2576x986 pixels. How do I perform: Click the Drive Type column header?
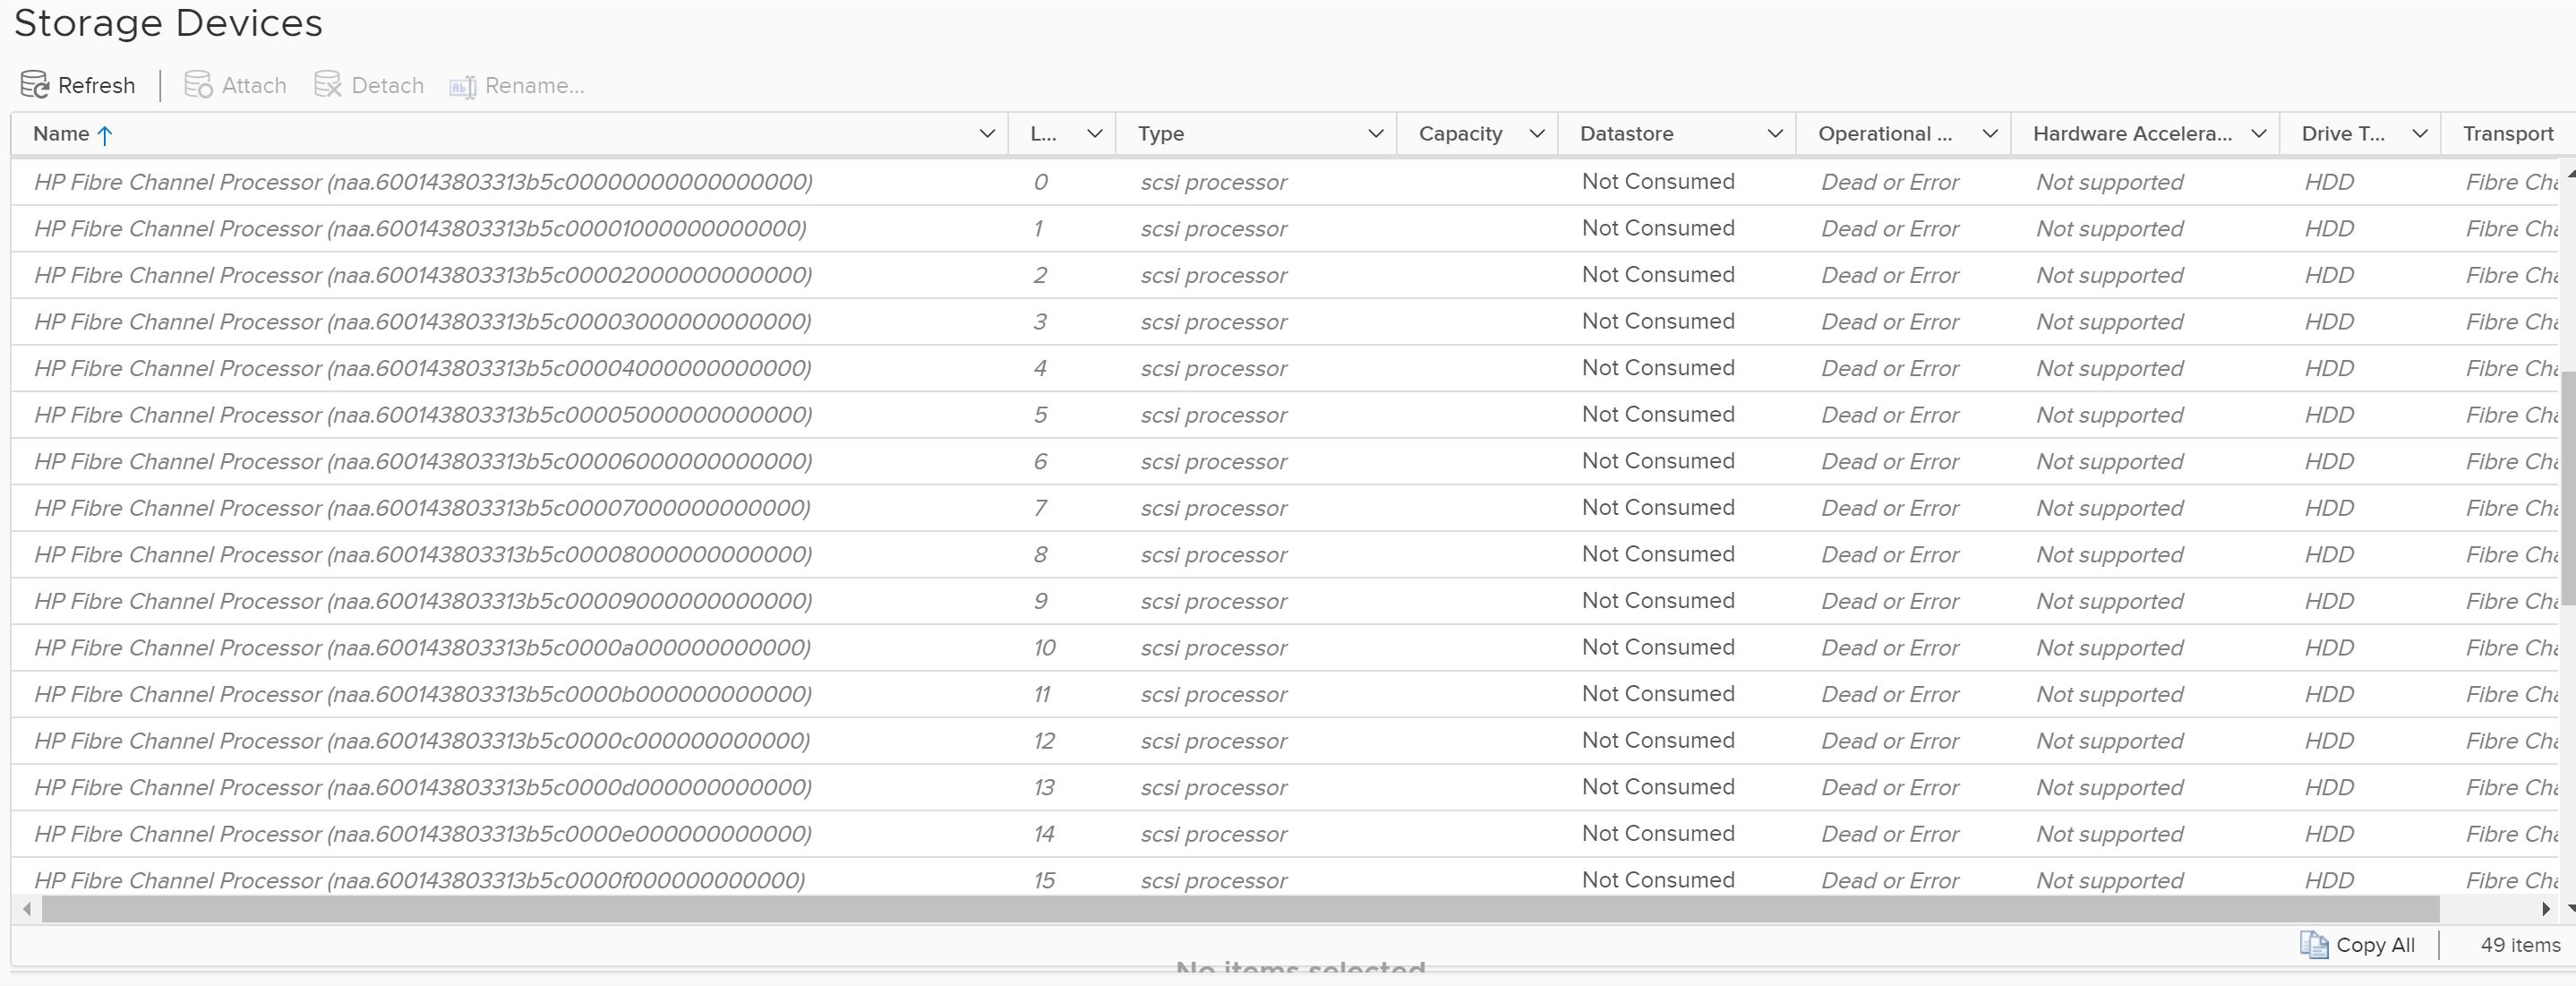coord(2342,134)
